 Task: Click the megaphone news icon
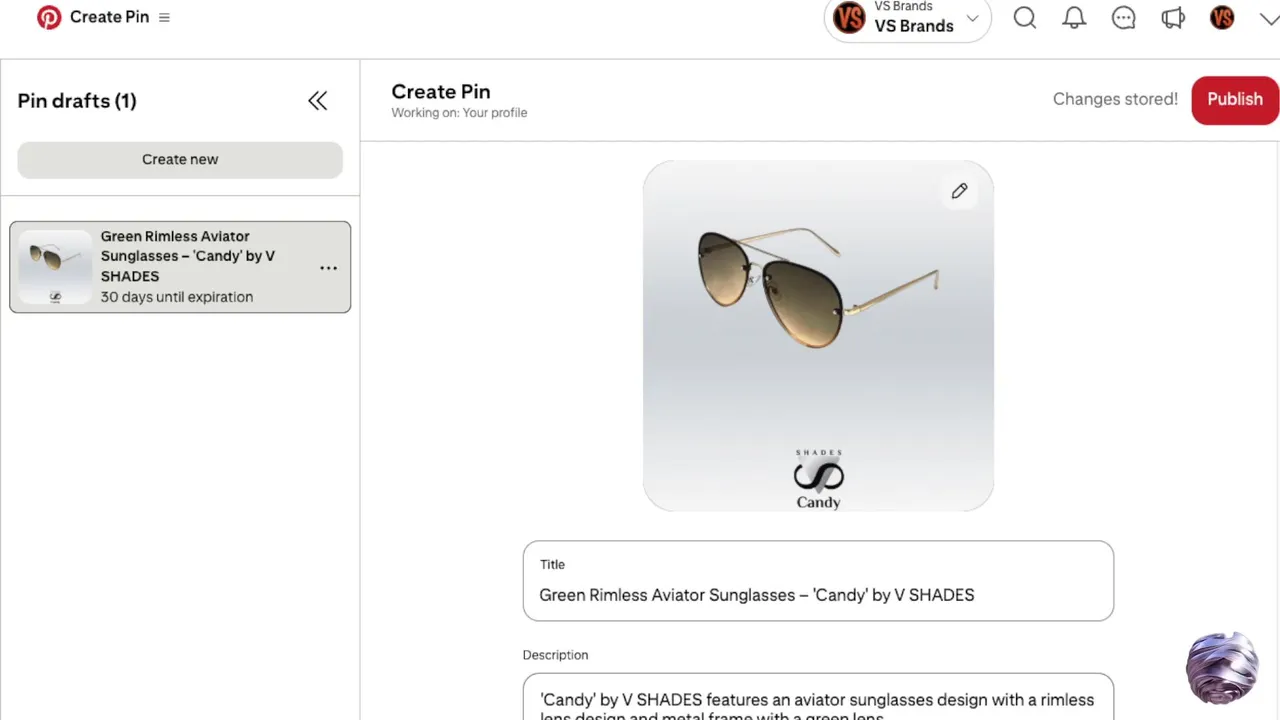tap(1172, 18)
